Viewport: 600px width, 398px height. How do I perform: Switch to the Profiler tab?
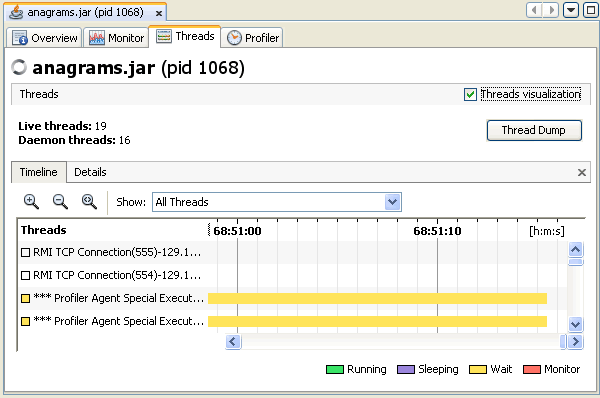point(252,38)
